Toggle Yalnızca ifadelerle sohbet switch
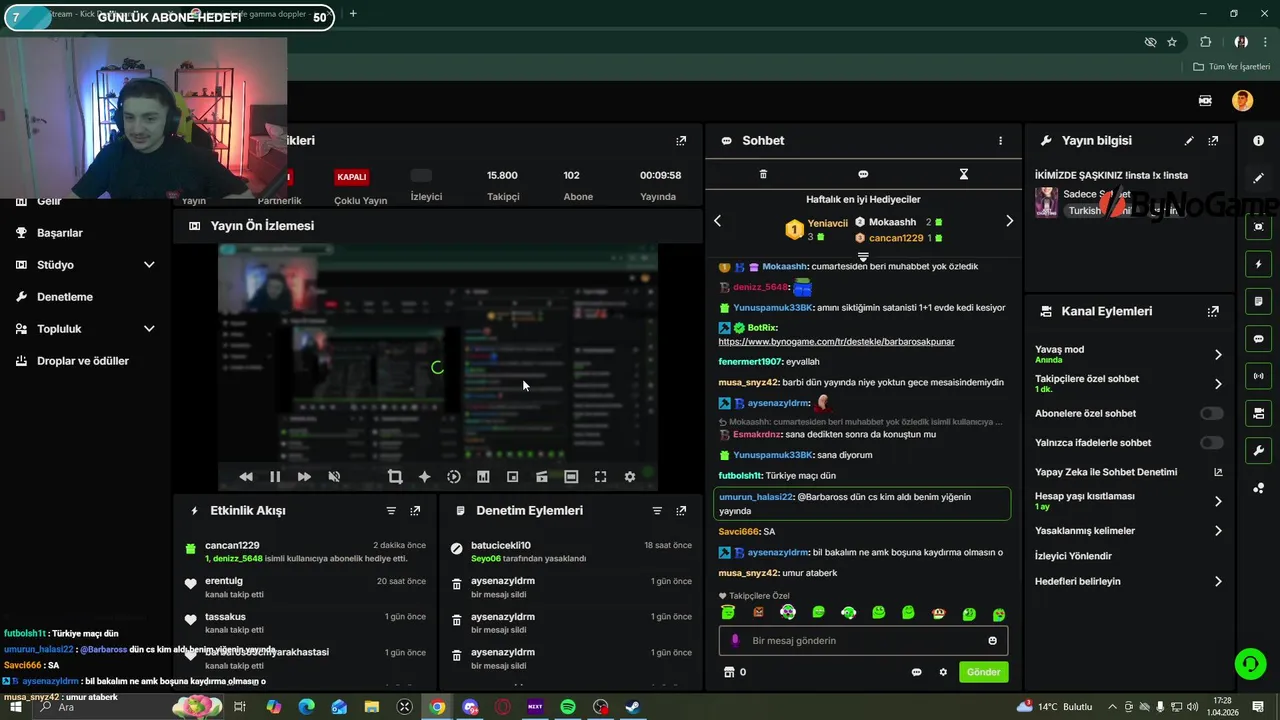 point(1211,442)
